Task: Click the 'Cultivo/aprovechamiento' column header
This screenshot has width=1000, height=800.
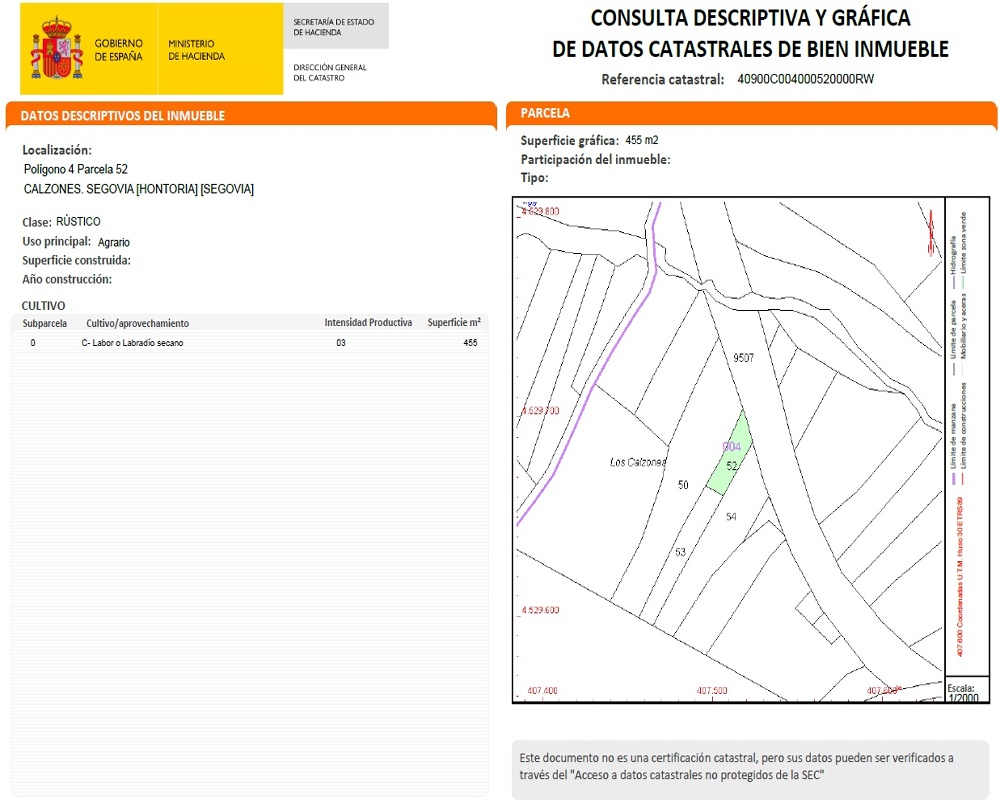Action: point(138,323)
